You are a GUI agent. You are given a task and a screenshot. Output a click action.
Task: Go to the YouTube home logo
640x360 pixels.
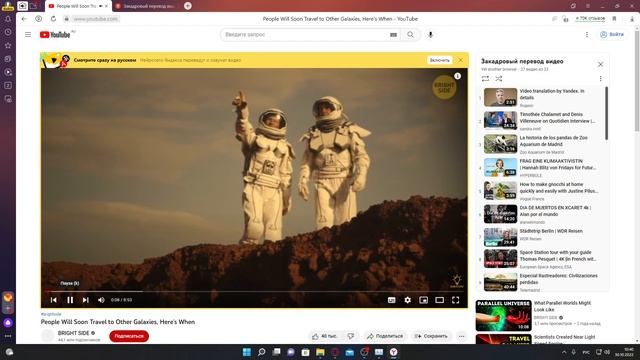tap(55, 35)
